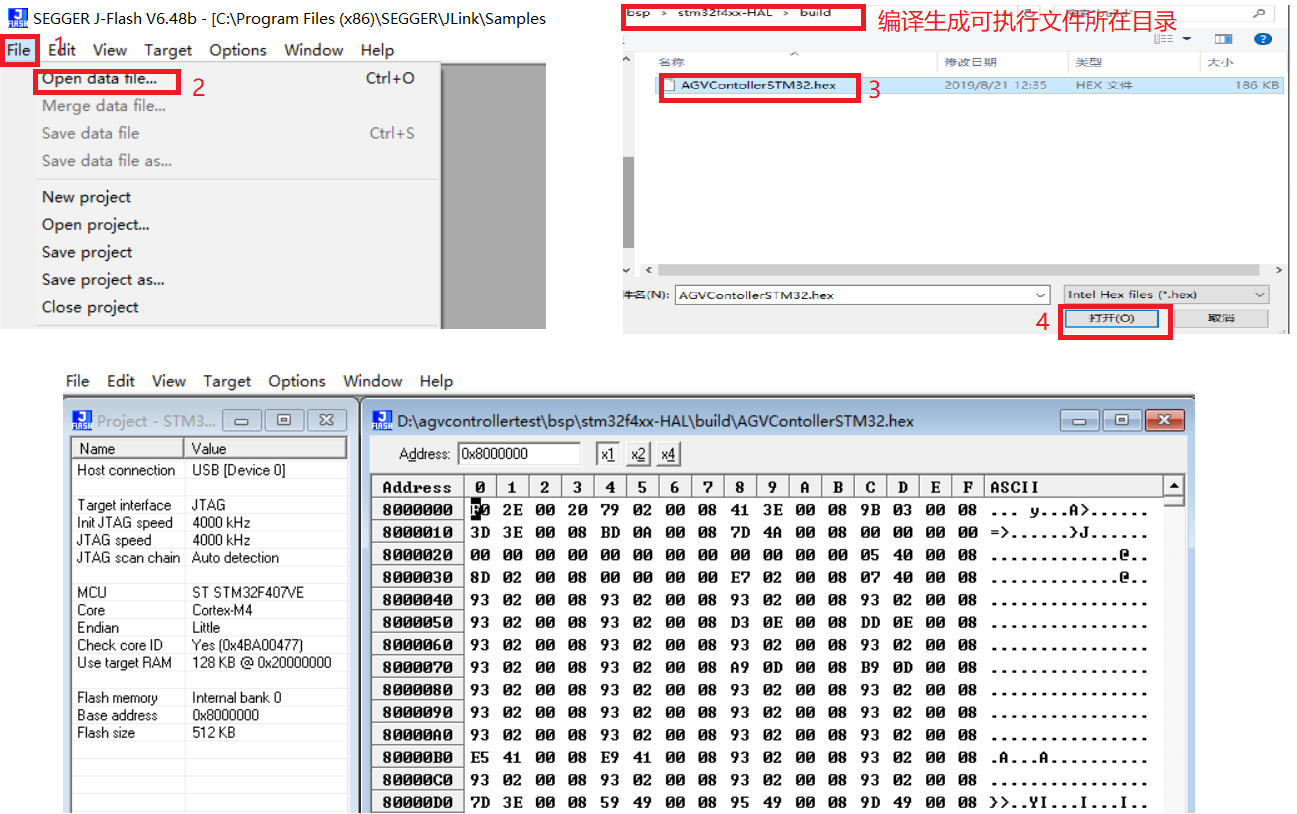Open help with the blue question mark icon
The image size is (1297, 814).
tap(1263, 39)
